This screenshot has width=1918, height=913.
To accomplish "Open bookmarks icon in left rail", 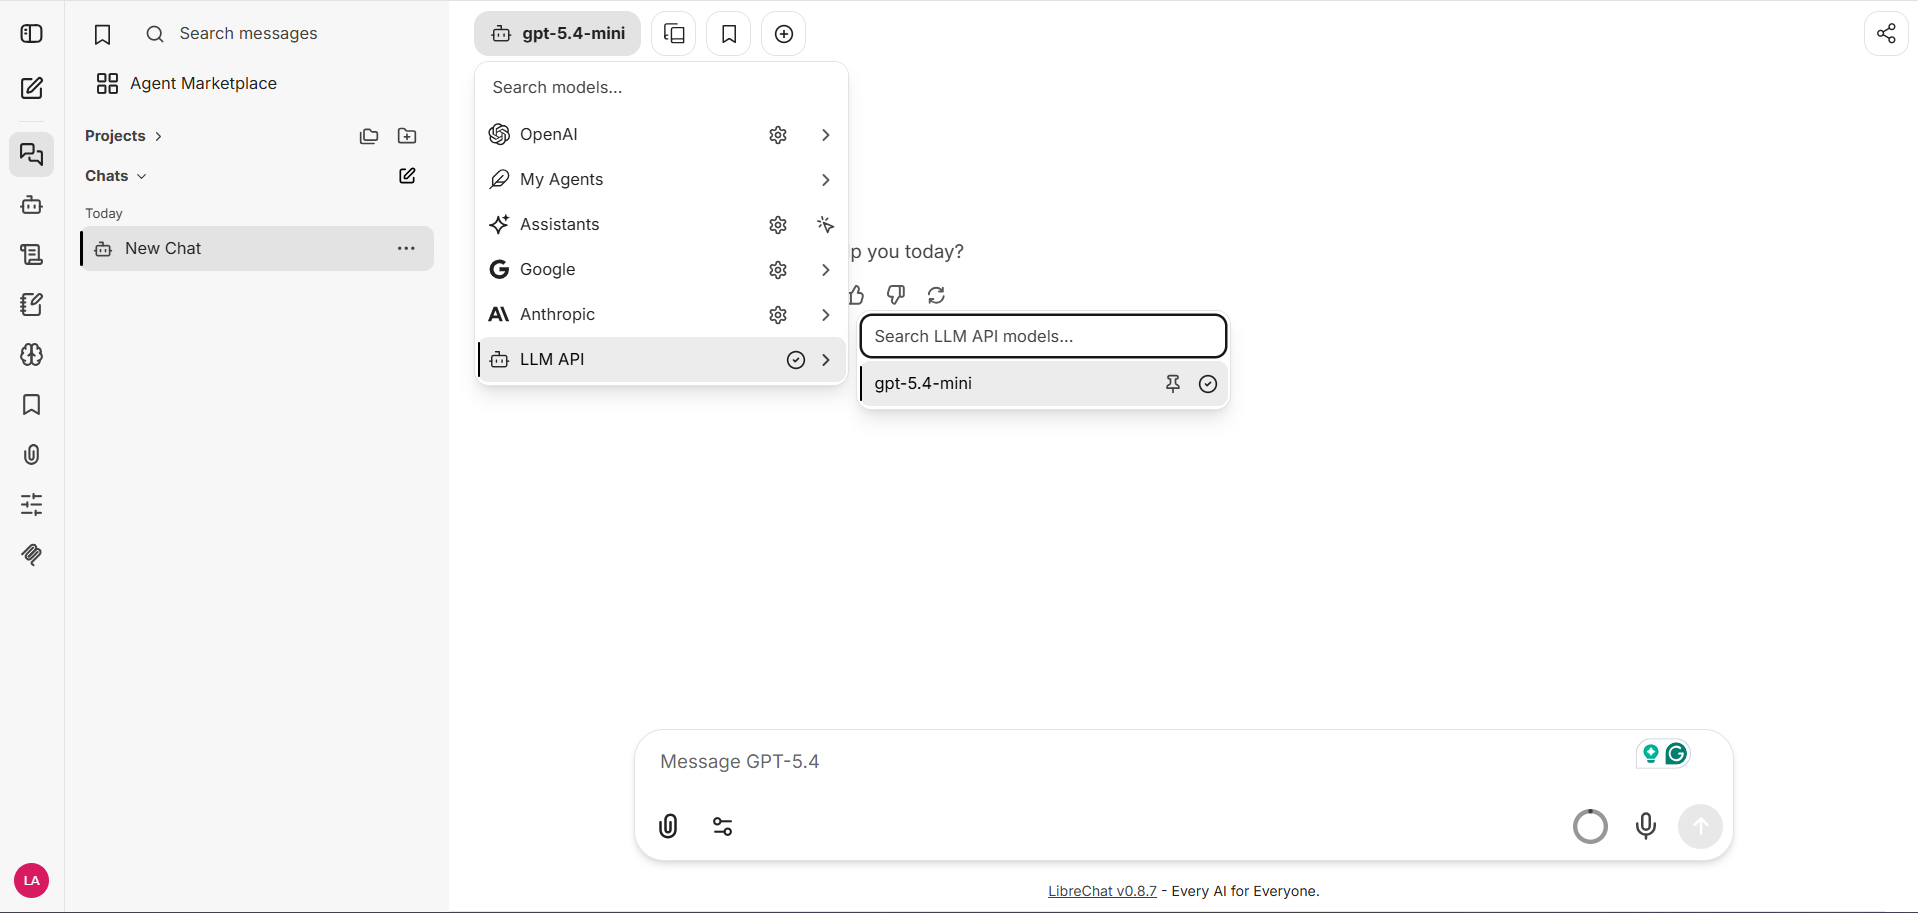I will pos(32,405).
